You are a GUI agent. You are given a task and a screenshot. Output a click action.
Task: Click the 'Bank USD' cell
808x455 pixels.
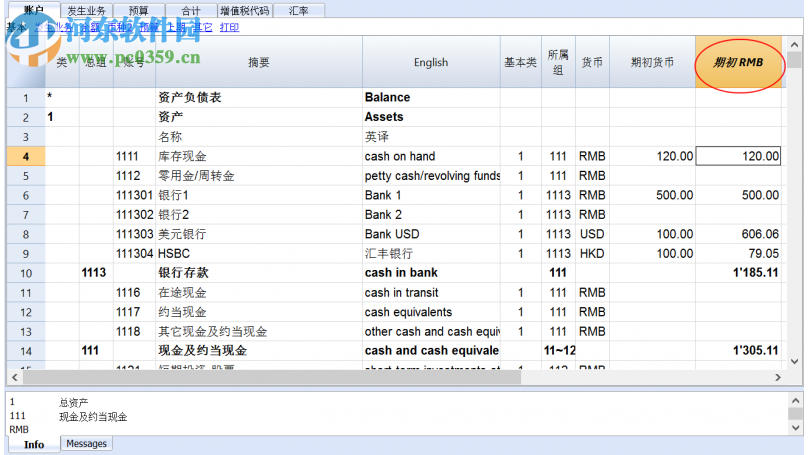tap(431, 234)
